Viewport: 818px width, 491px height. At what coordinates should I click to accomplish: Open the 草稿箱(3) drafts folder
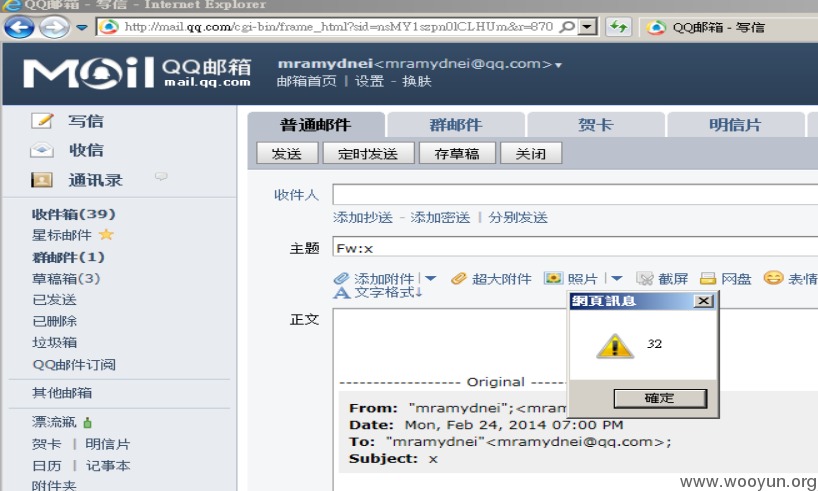pyautogui.click(x=66, y=279)
